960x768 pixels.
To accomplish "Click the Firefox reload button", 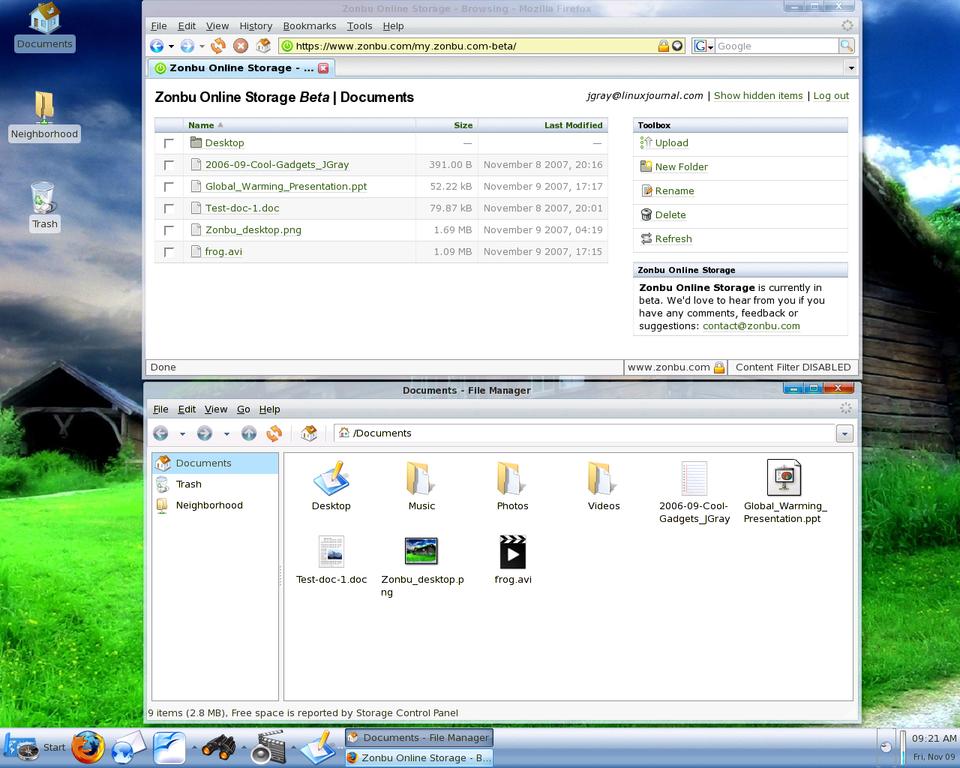I will 218,46.
